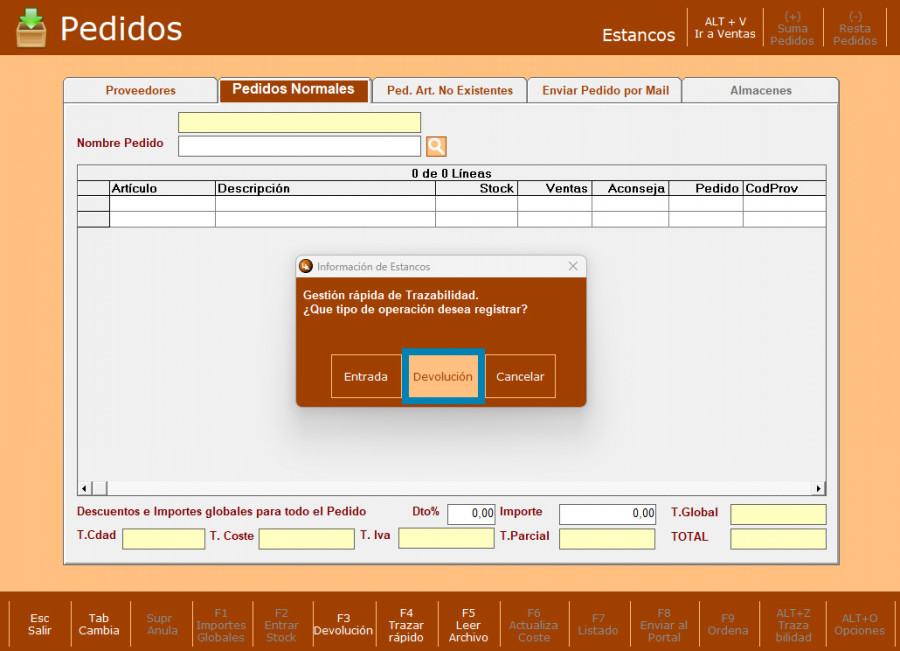Switch to the Proveedores tab
This screenshot has width=900, height=651.
[x=141, y=90]
